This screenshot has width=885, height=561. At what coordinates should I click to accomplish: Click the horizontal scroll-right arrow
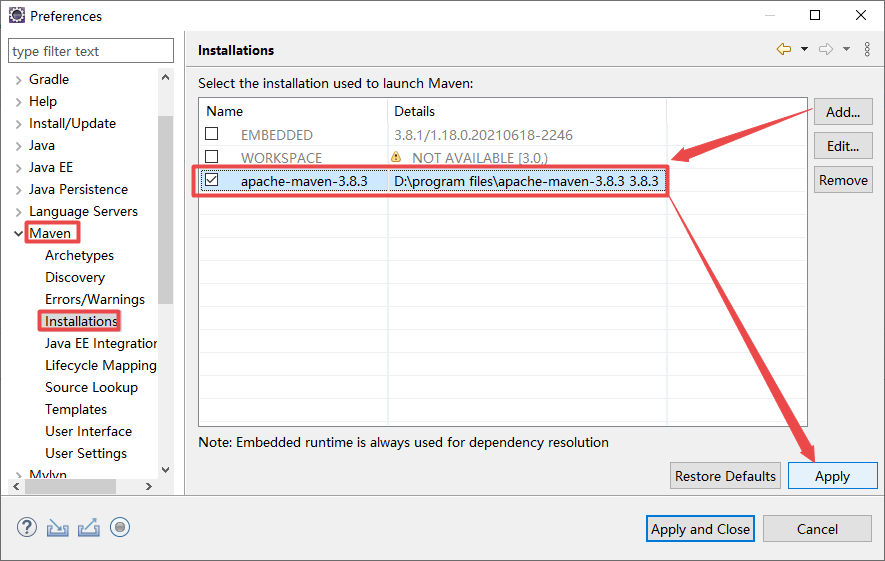[x=148, y=486]
